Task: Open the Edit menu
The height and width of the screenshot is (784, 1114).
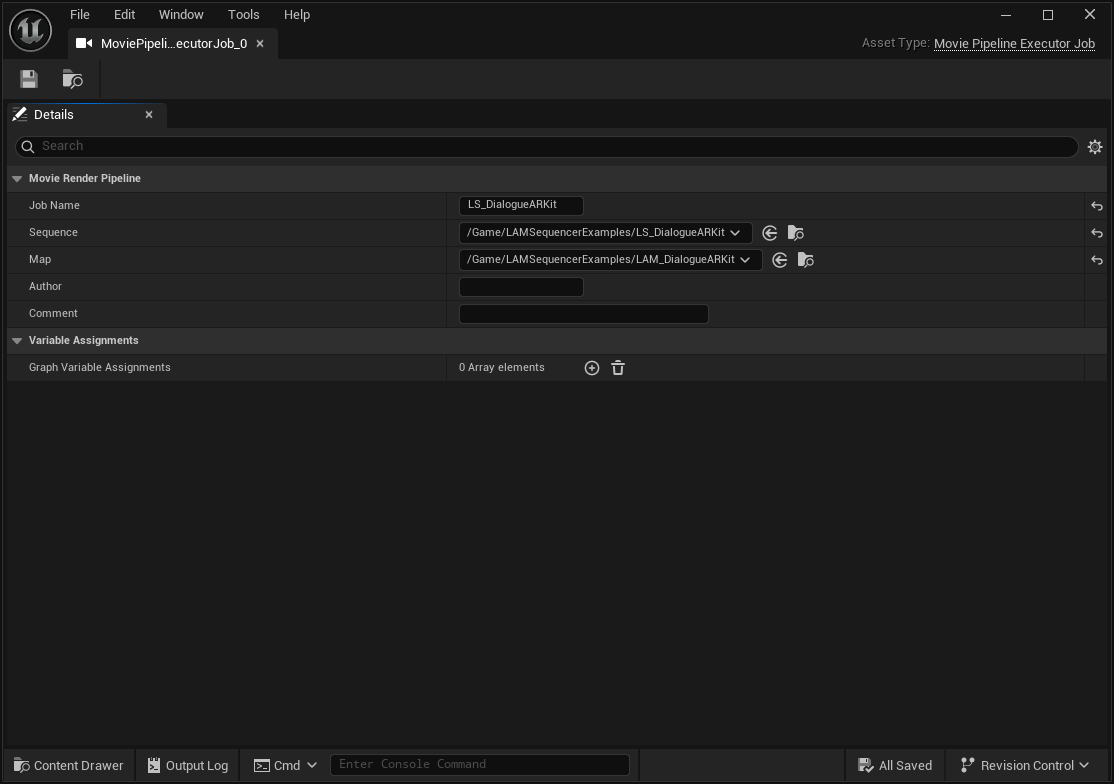Action: click(x=124, y=15)
